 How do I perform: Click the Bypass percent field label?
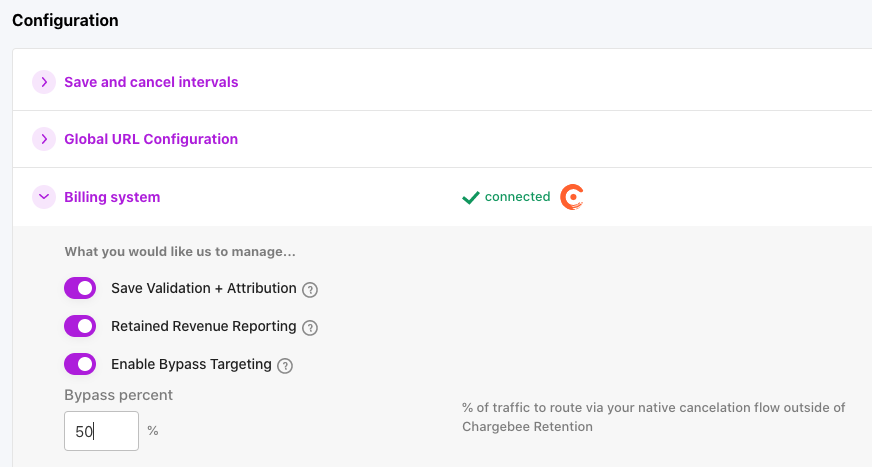pyautogui.click(x=118, y=395)
